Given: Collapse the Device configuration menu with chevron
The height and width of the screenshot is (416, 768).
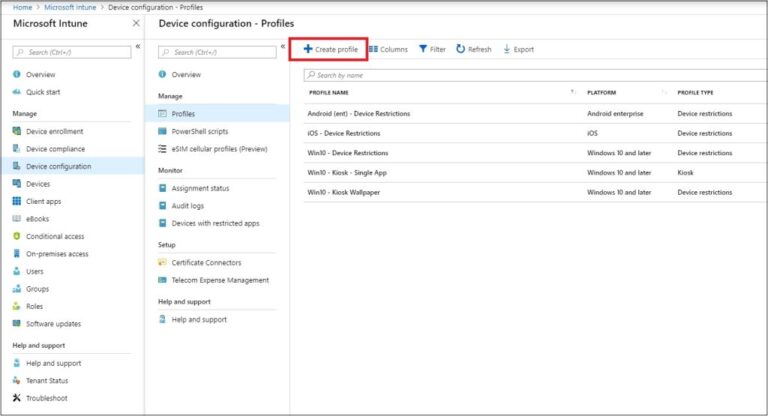Looking at the screenshot, I should [283, 46].
